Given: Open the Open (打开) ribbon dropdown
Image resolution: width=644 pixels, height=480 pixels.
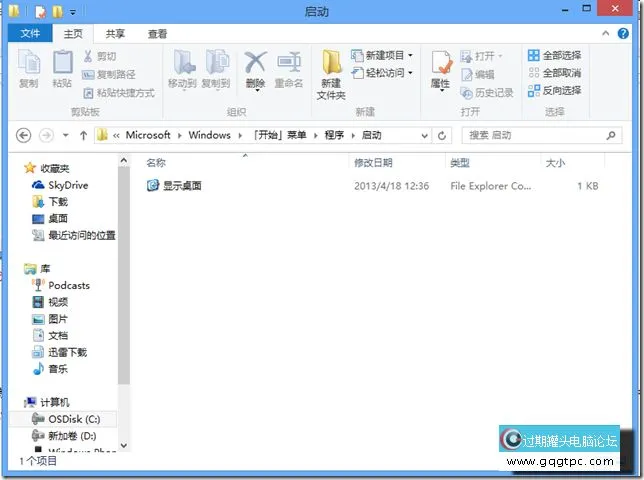Looking at the screenshot, I should tap(482, 56).
